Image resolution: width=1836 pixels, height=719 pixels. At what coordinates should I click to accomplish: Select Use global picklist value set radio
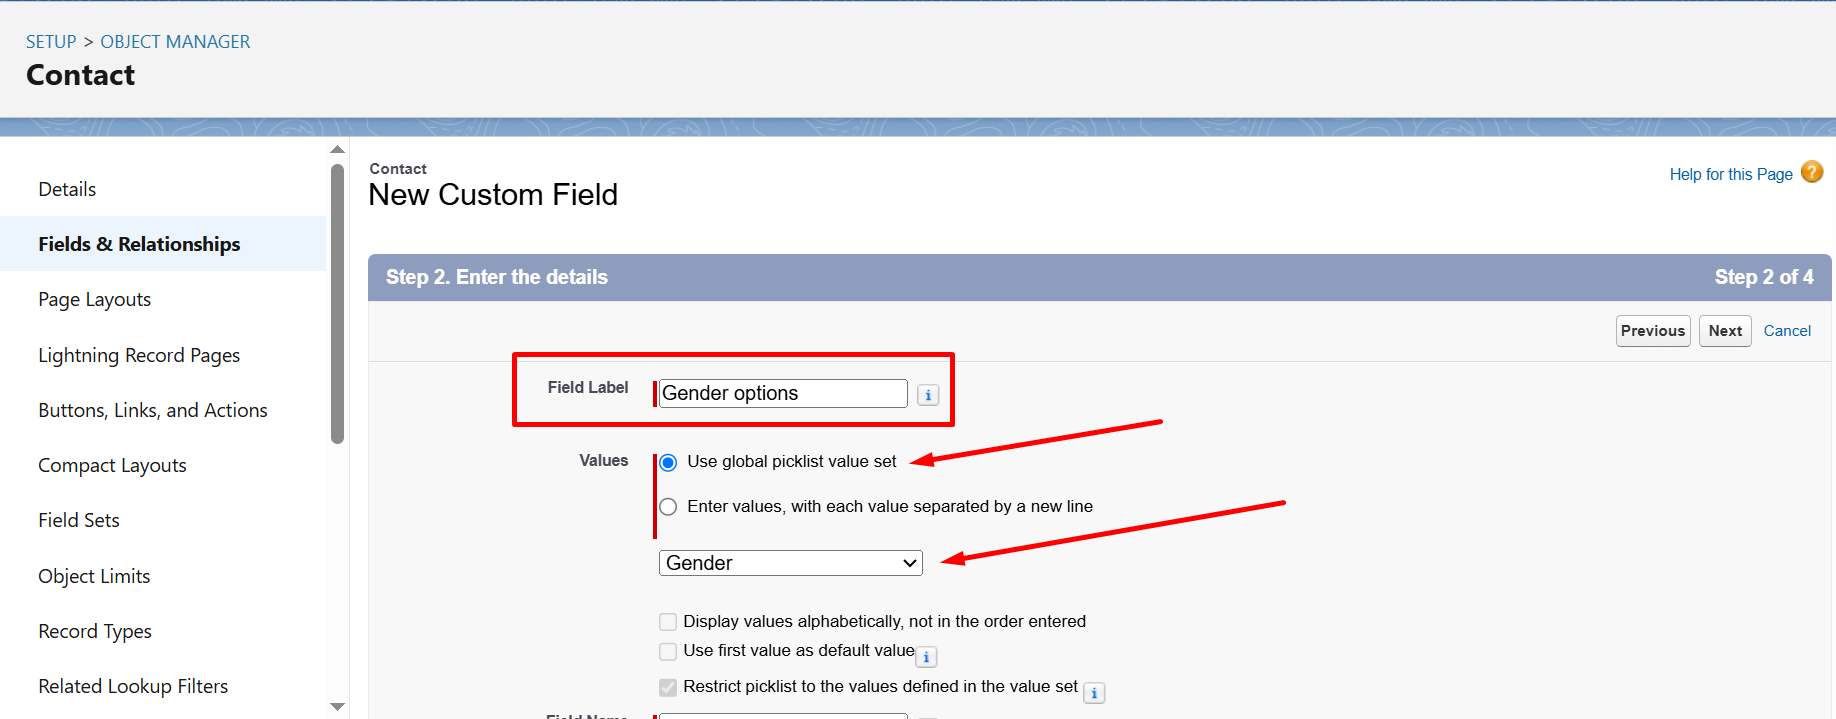(668, 462)
